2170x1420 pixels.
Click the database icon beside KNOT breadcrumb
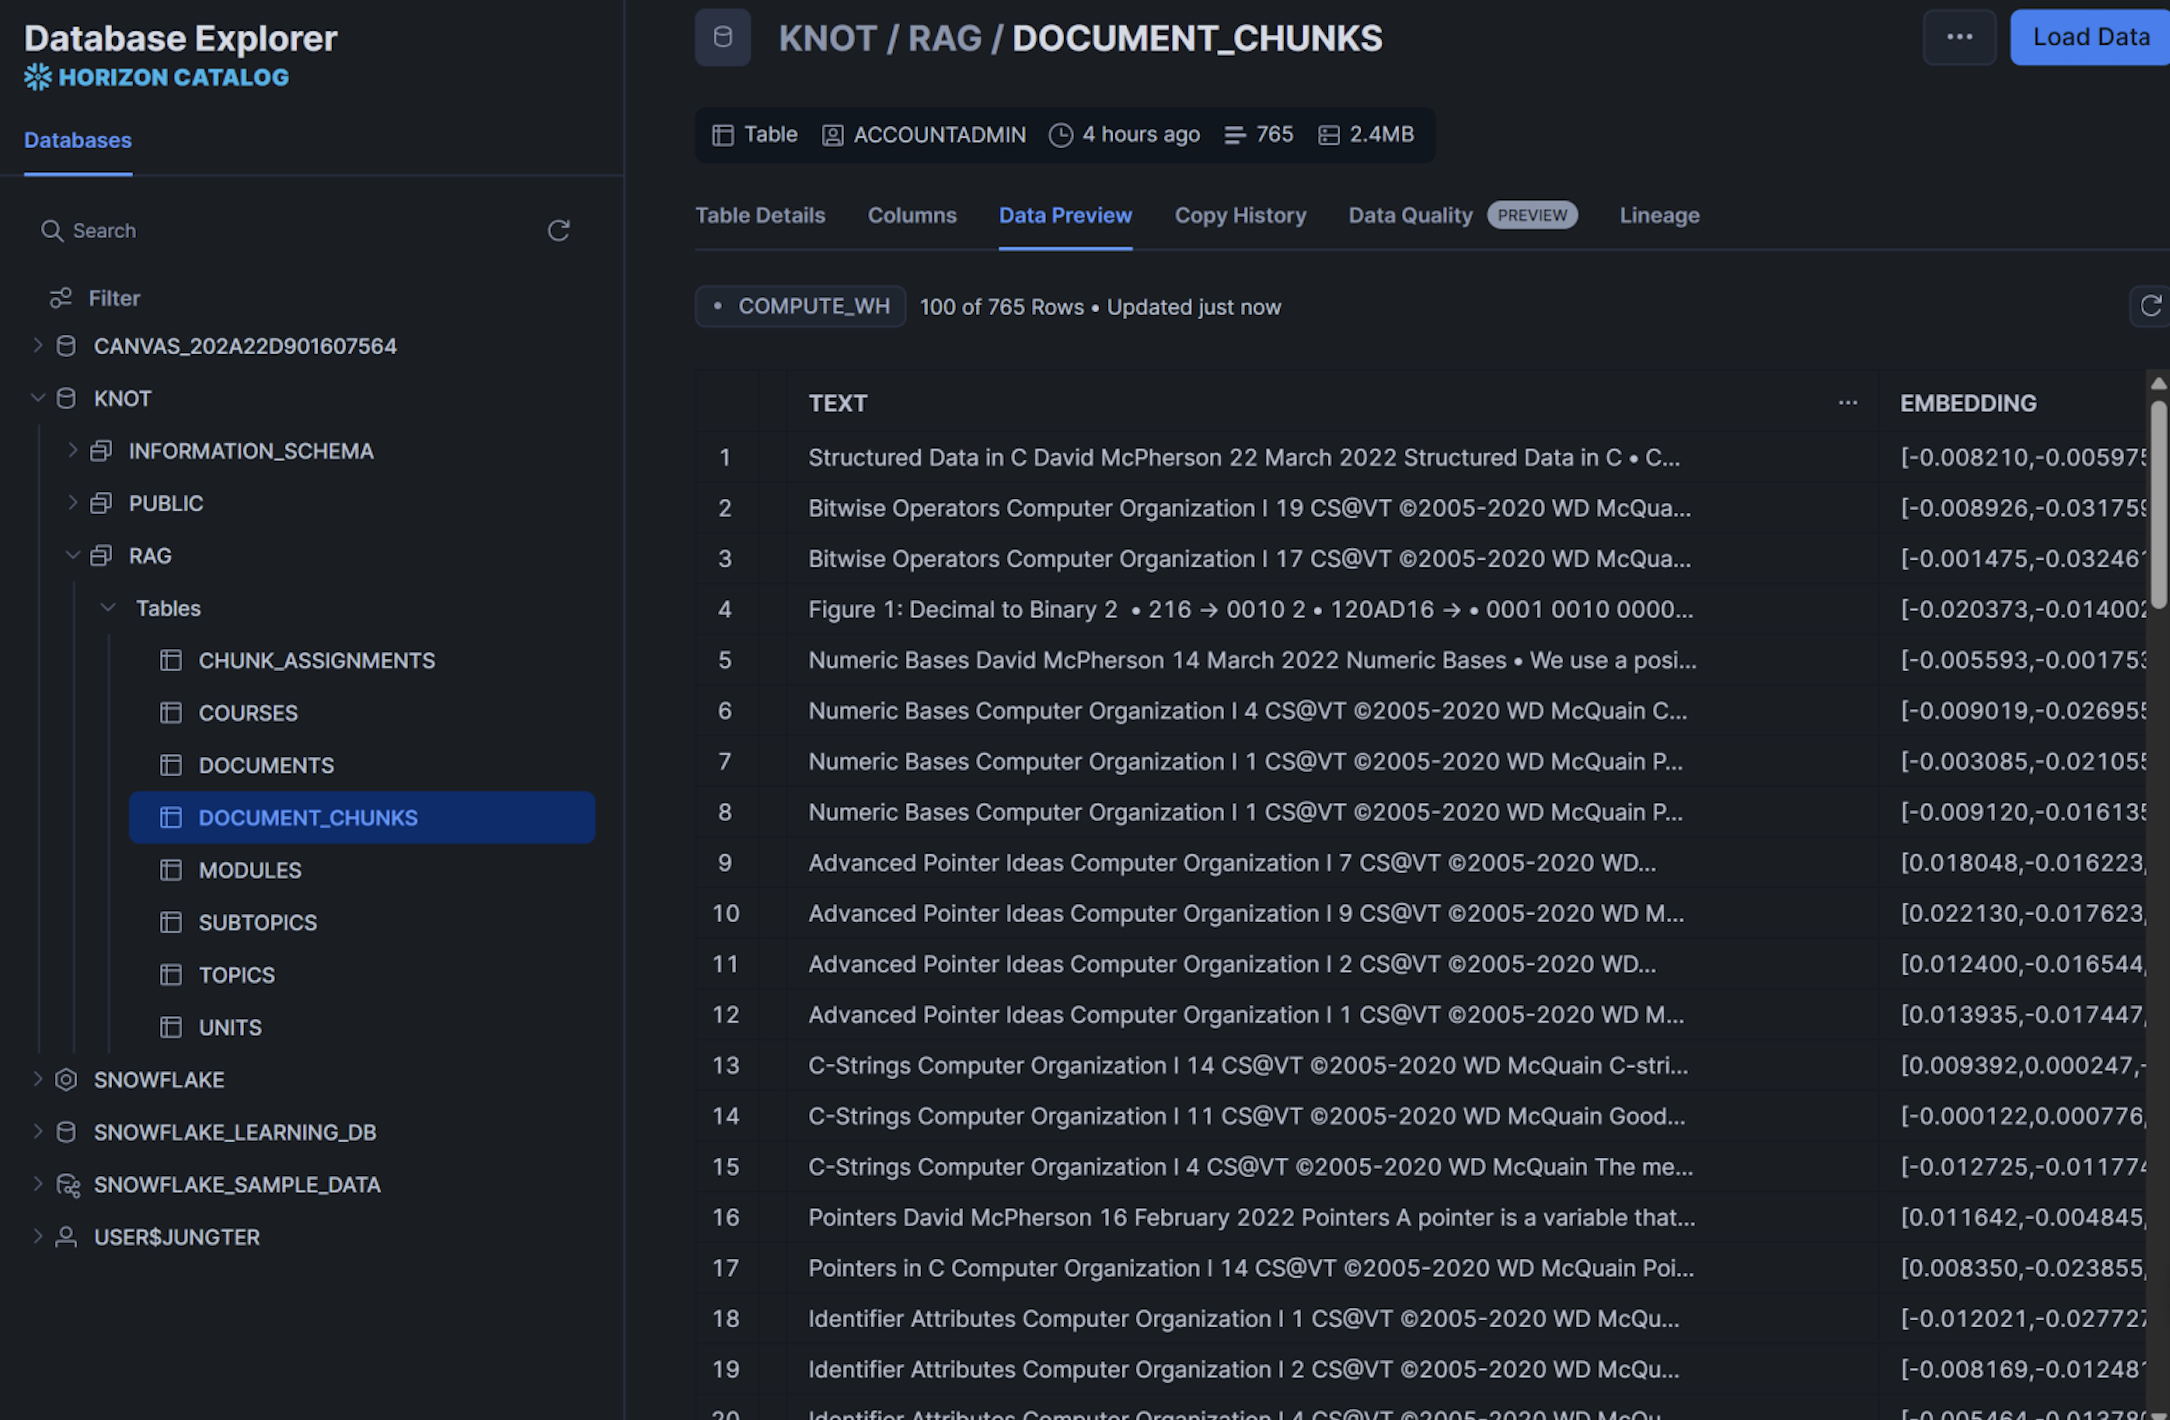point(722,38)
